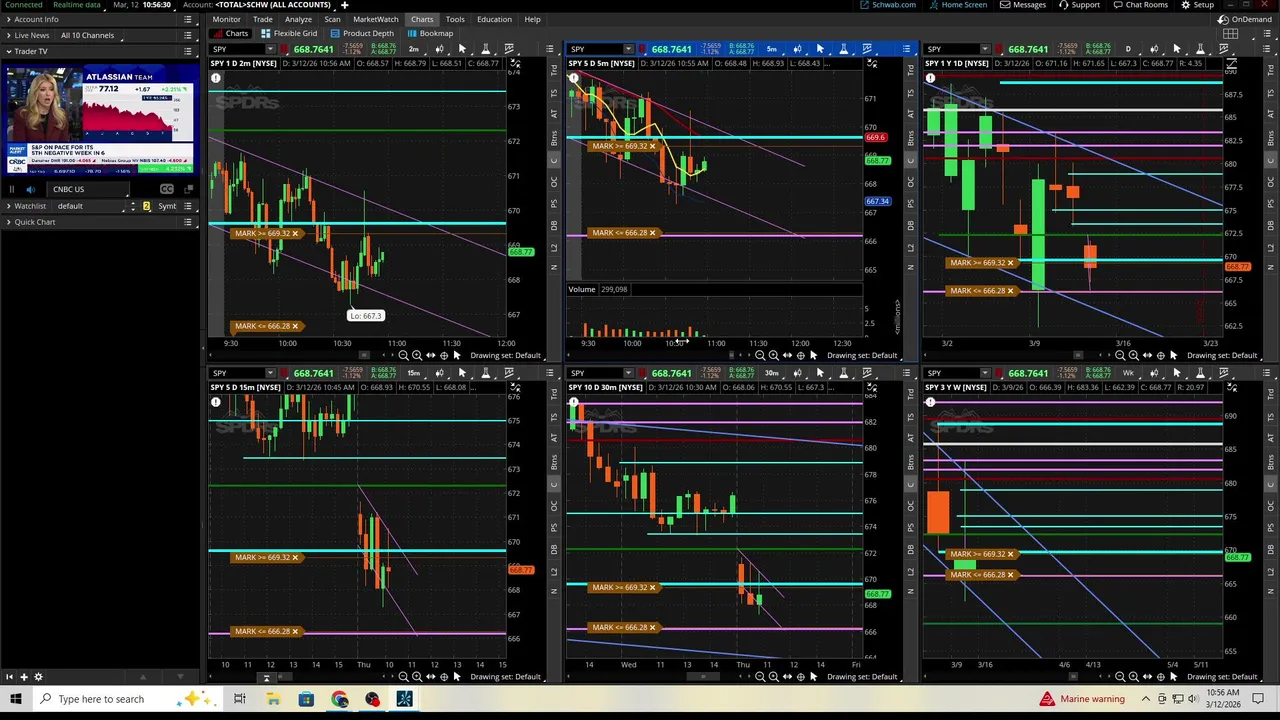This screenshot has width=1280, height=720.
Task: Open the Bookmap subtab
Action: (x=430, y=33)
